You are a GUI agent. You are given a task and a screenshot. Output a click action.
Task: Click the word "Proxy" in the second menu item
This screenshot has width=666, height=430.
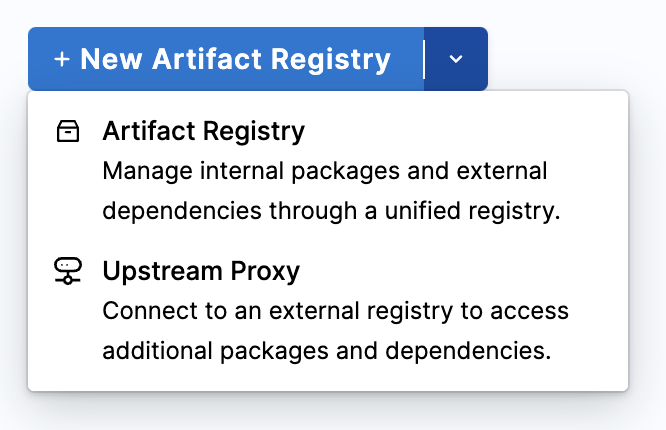click(265, 272)
